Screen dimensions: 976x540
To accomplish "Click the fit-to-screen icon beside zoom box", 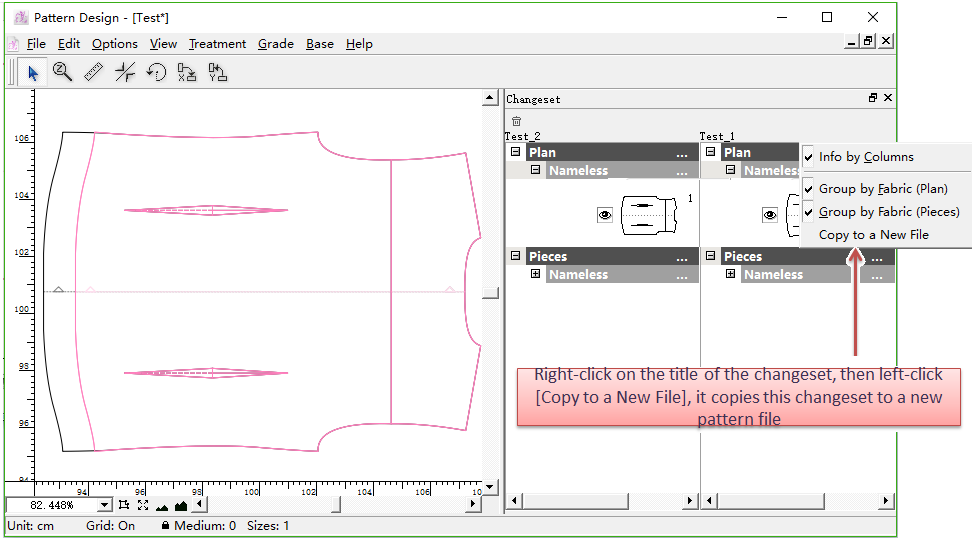I will pyautogui.click(x=143, y=505).
